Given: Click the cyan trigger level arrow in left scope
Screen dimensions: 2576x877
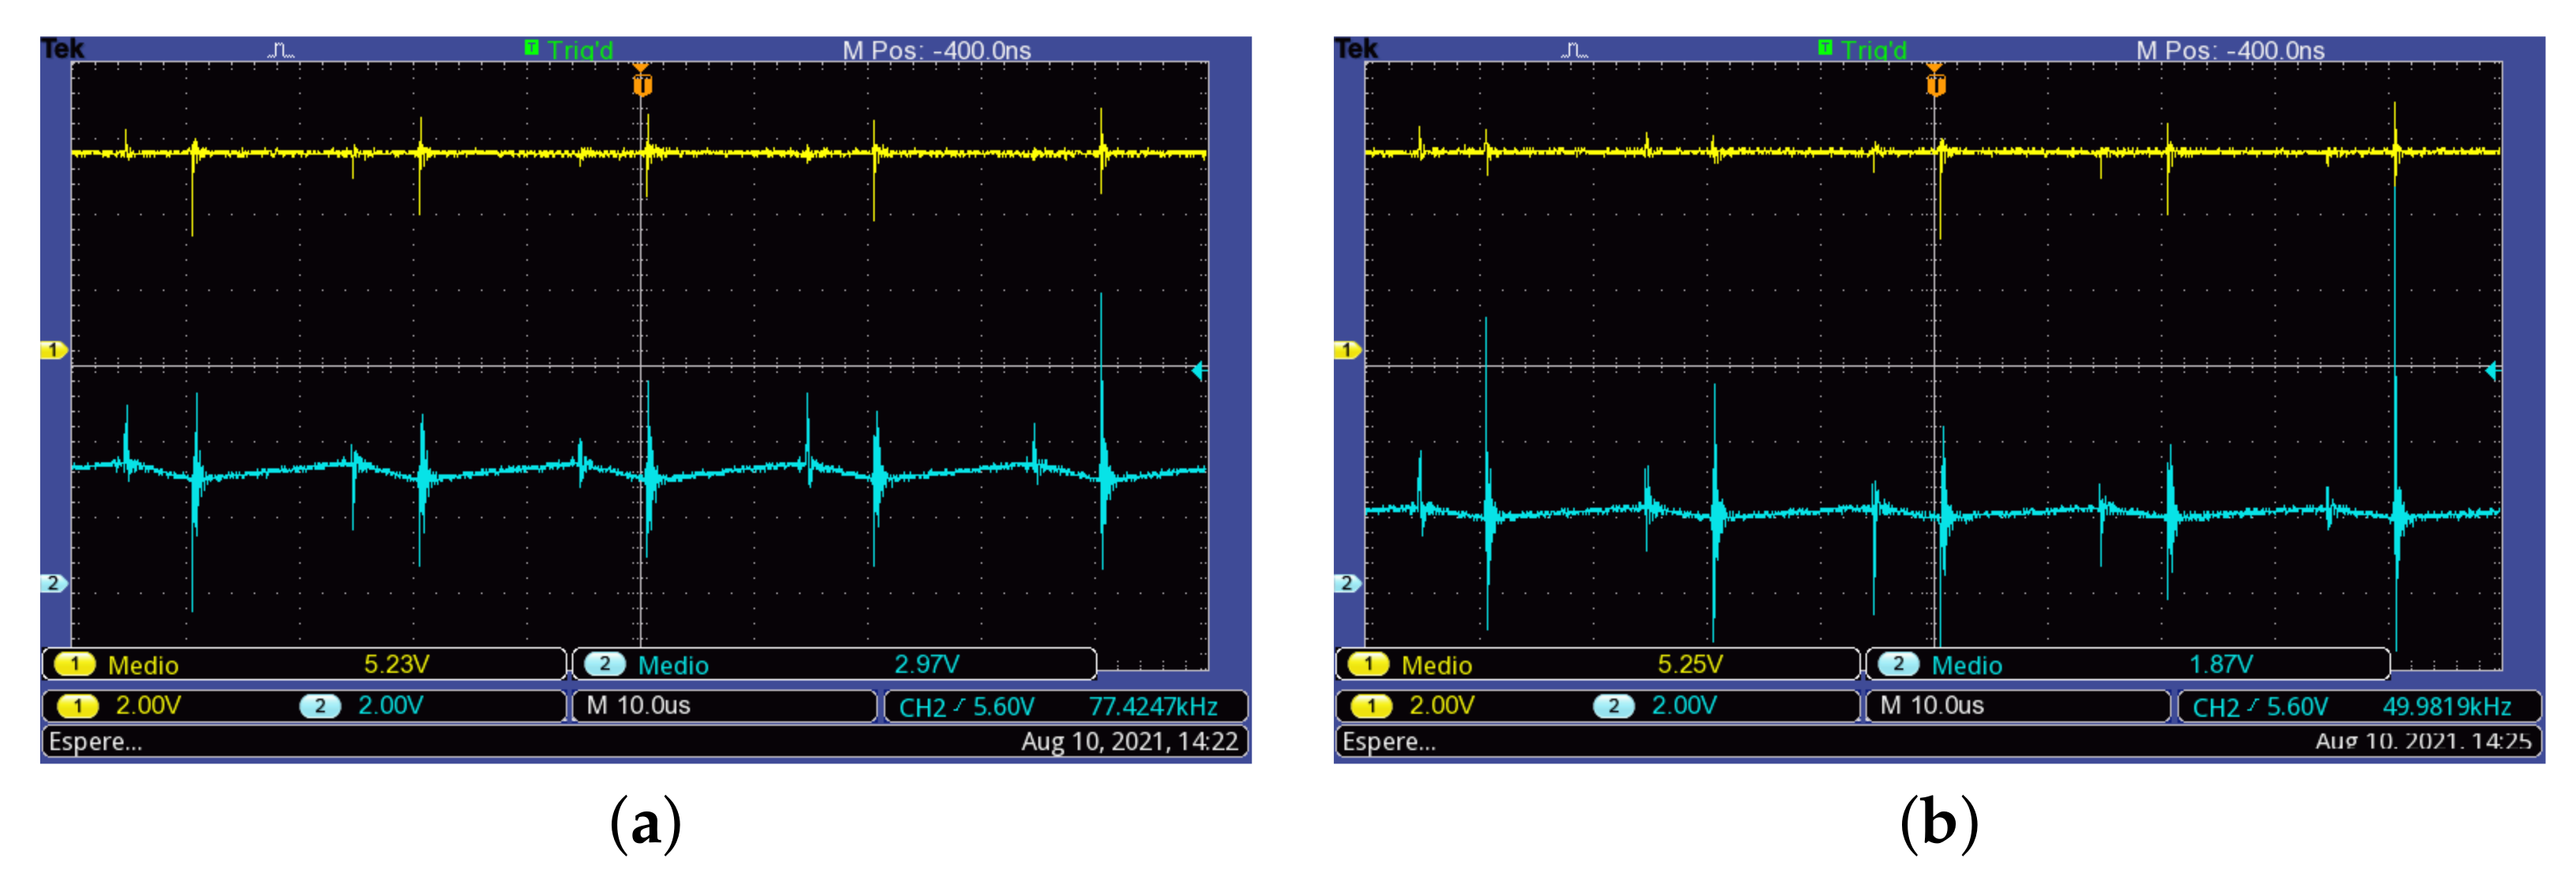Looking at the screenshot, I should point(1198,371).
